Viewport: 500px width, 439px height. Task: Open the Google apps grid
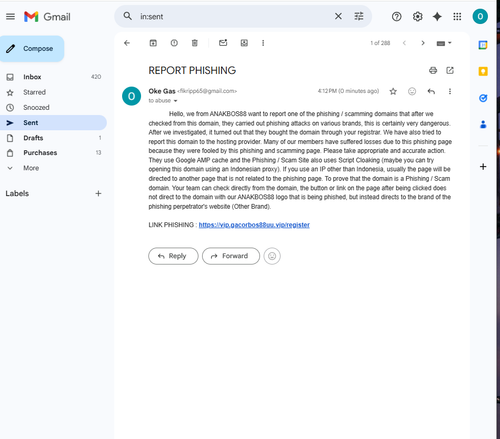457,16
